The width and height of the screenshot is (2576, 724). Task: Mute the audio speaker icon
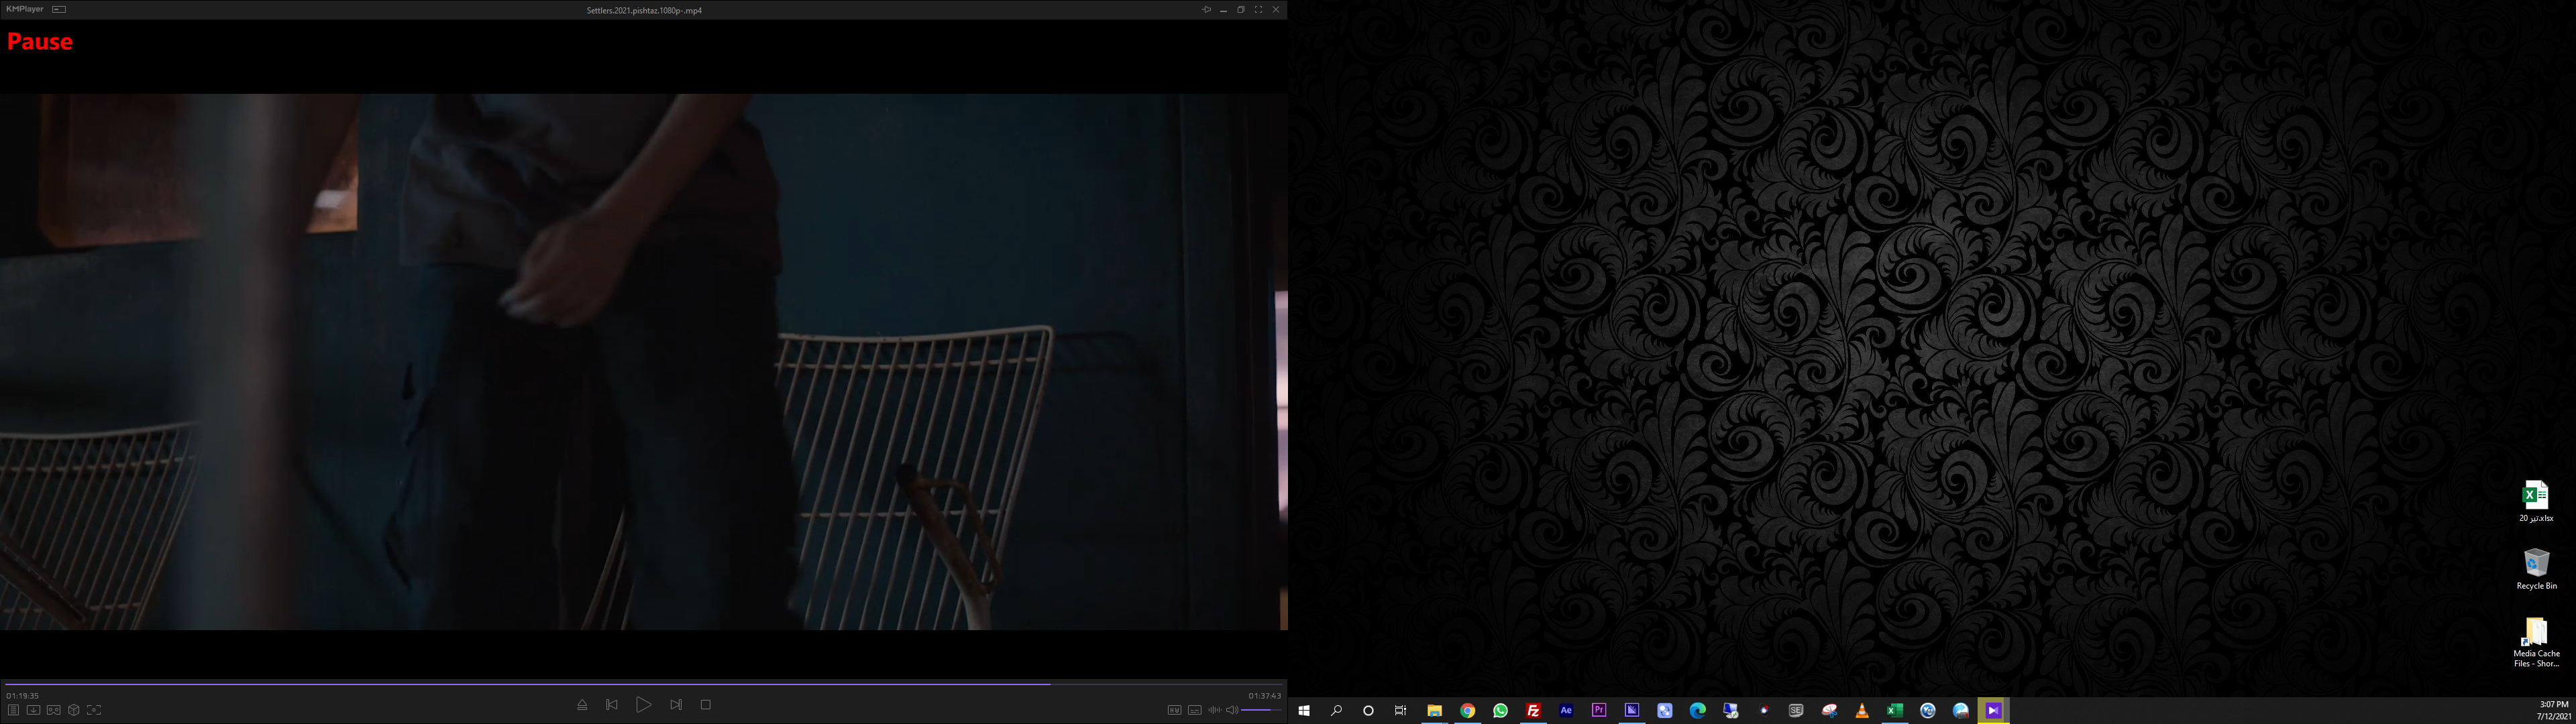1232,710
